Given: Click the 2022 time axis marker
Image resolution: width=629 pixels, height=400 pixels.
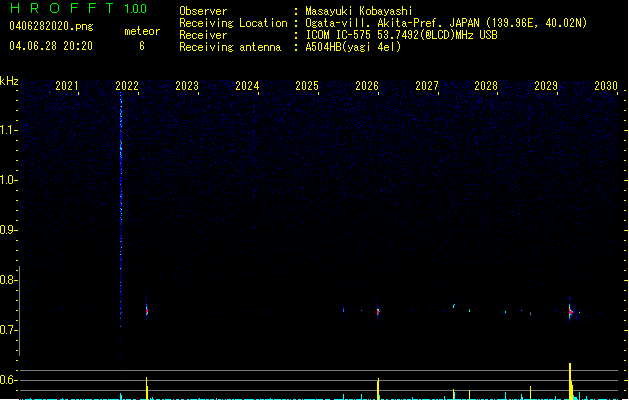Looking at the screenshot, I should (x=127, y=85).
